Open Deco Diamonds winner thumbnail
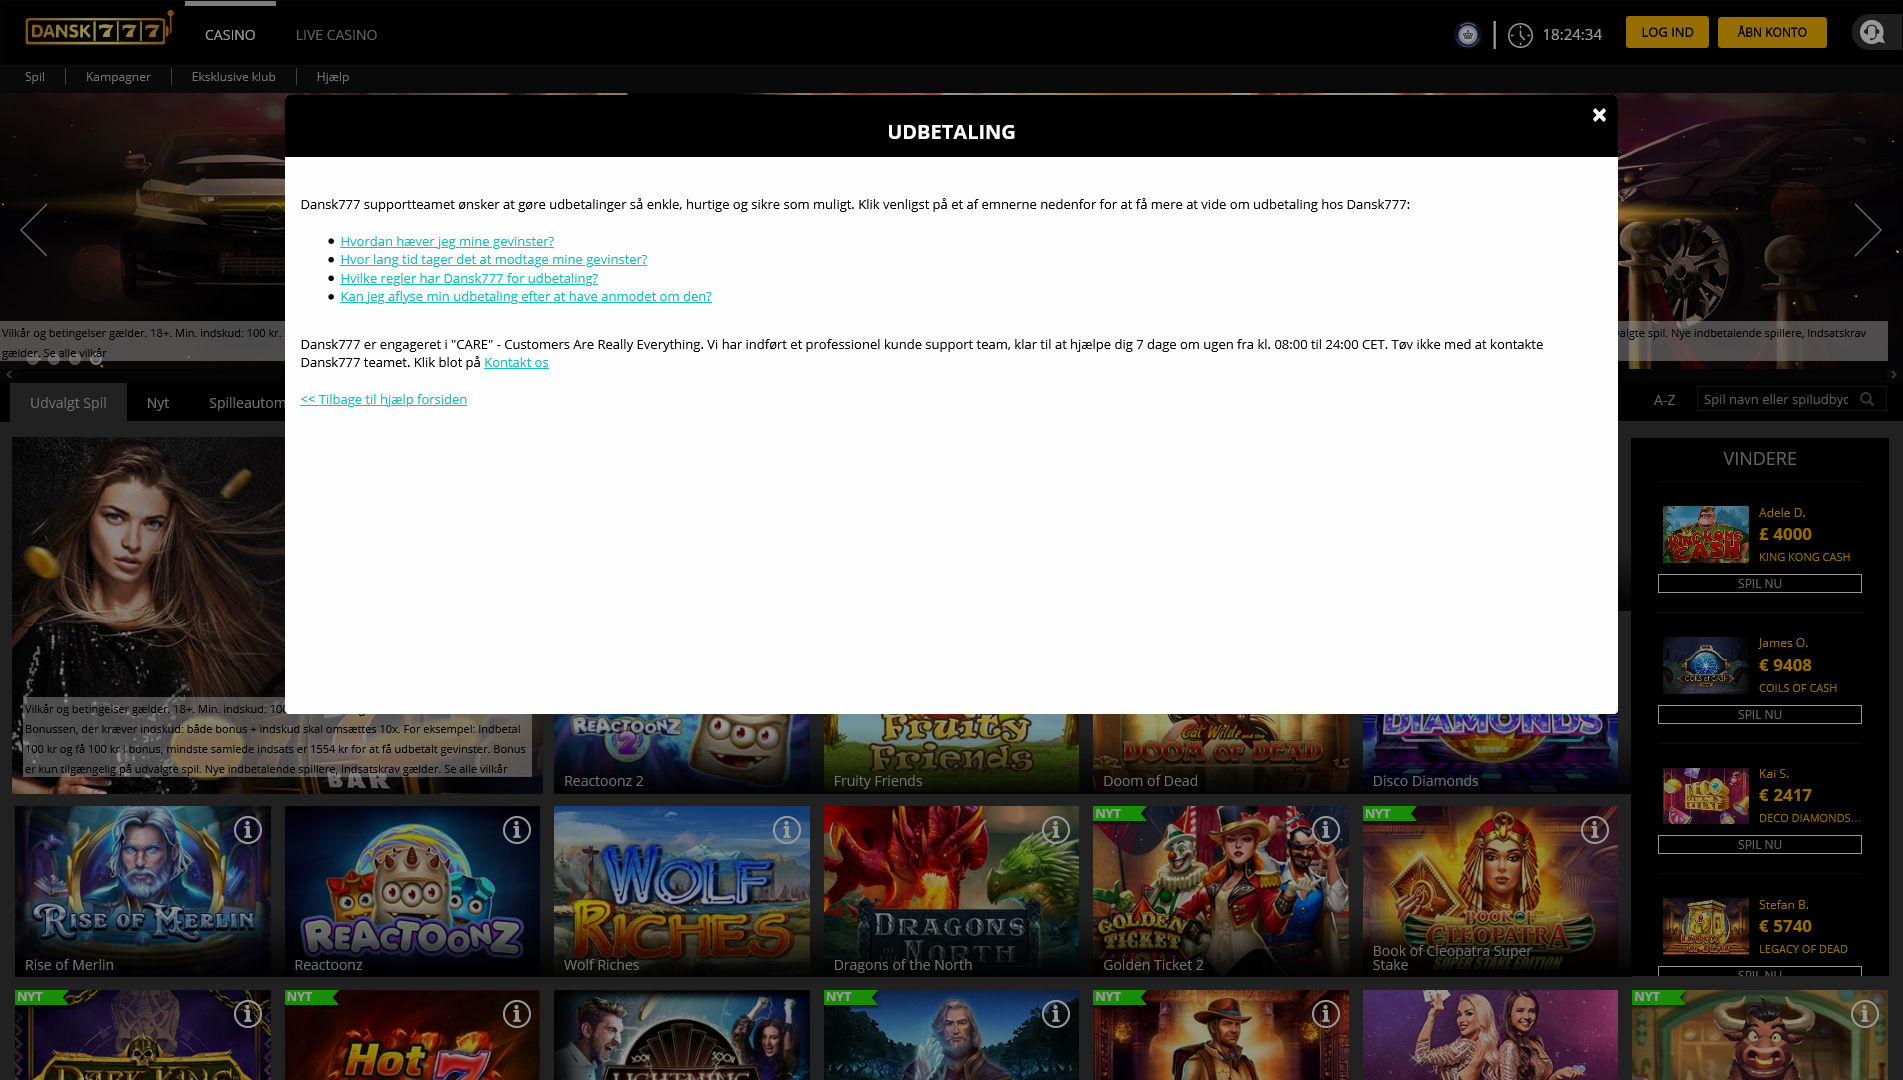 1705,795
